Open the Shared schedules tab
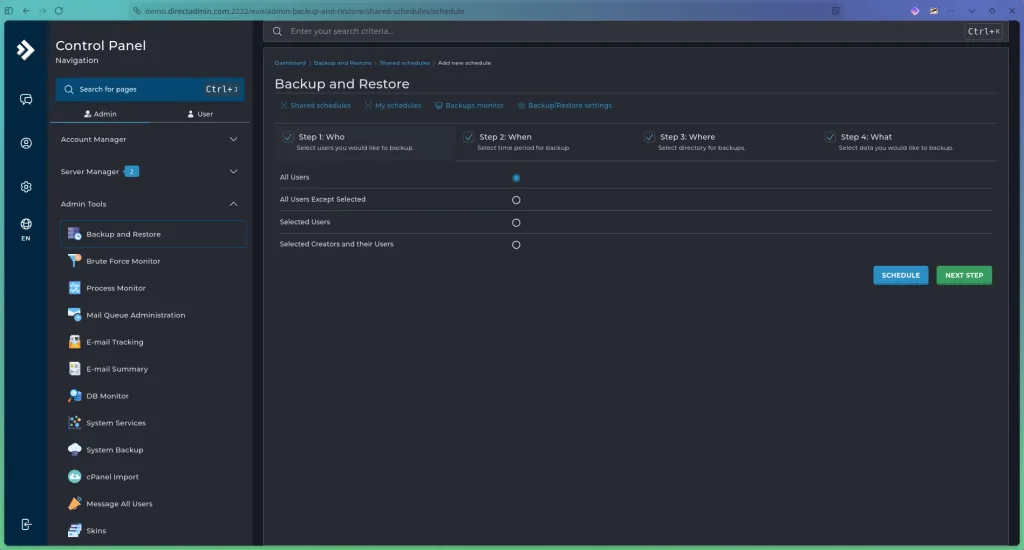The image size is (1024, 550). pyautogui.click(x=315, y=105)
